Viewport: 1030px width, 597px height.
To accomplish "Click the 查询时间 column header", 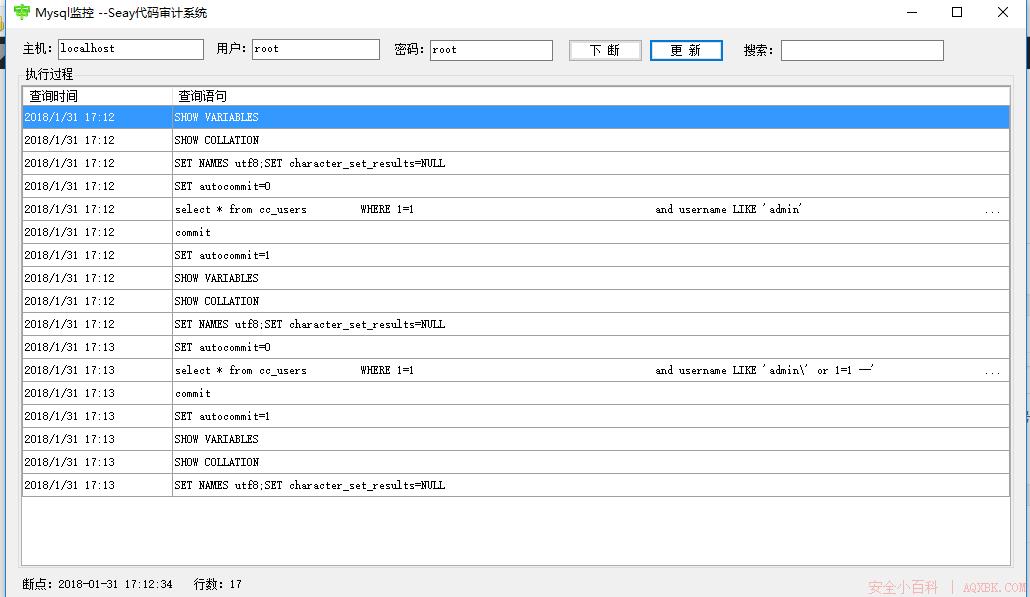I will (97, 96).
